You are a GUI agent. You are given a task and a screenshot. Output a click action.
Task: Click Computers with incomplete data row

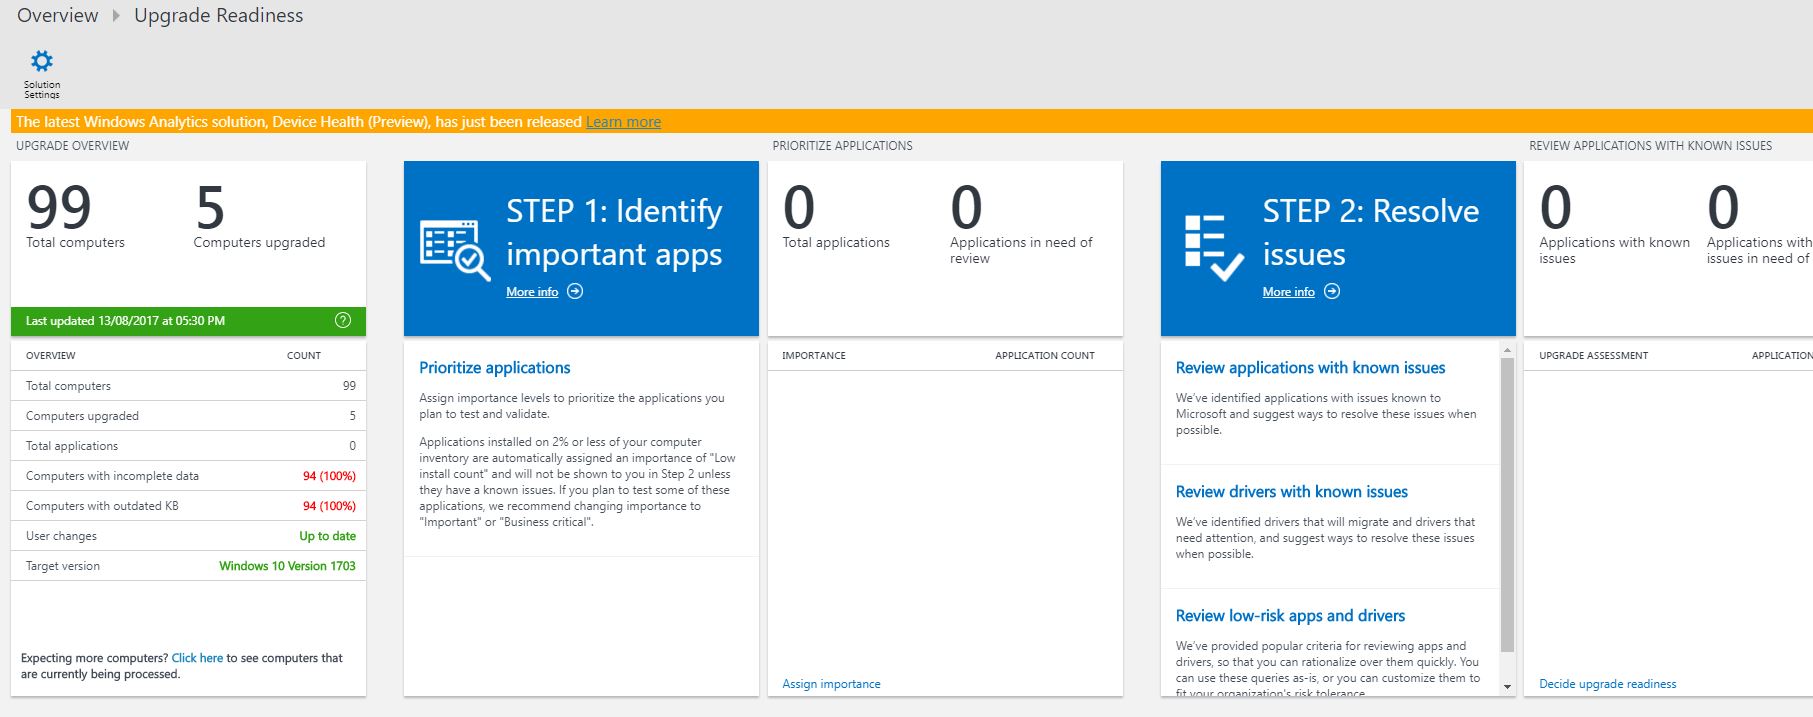pos(189,476)
